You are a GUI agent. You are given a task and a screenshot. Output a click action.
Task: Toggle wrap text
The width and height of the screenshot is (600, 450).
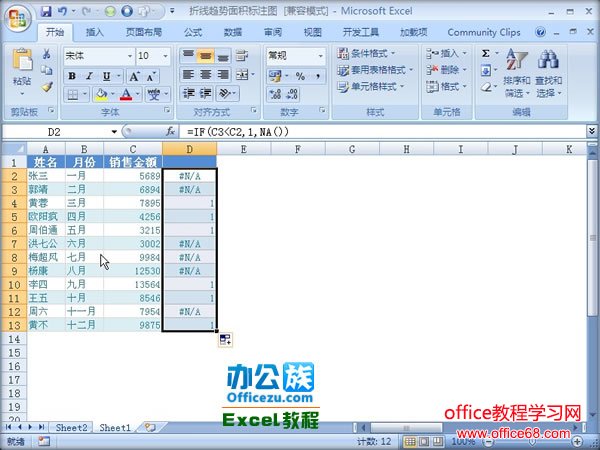tap(242, 56)
